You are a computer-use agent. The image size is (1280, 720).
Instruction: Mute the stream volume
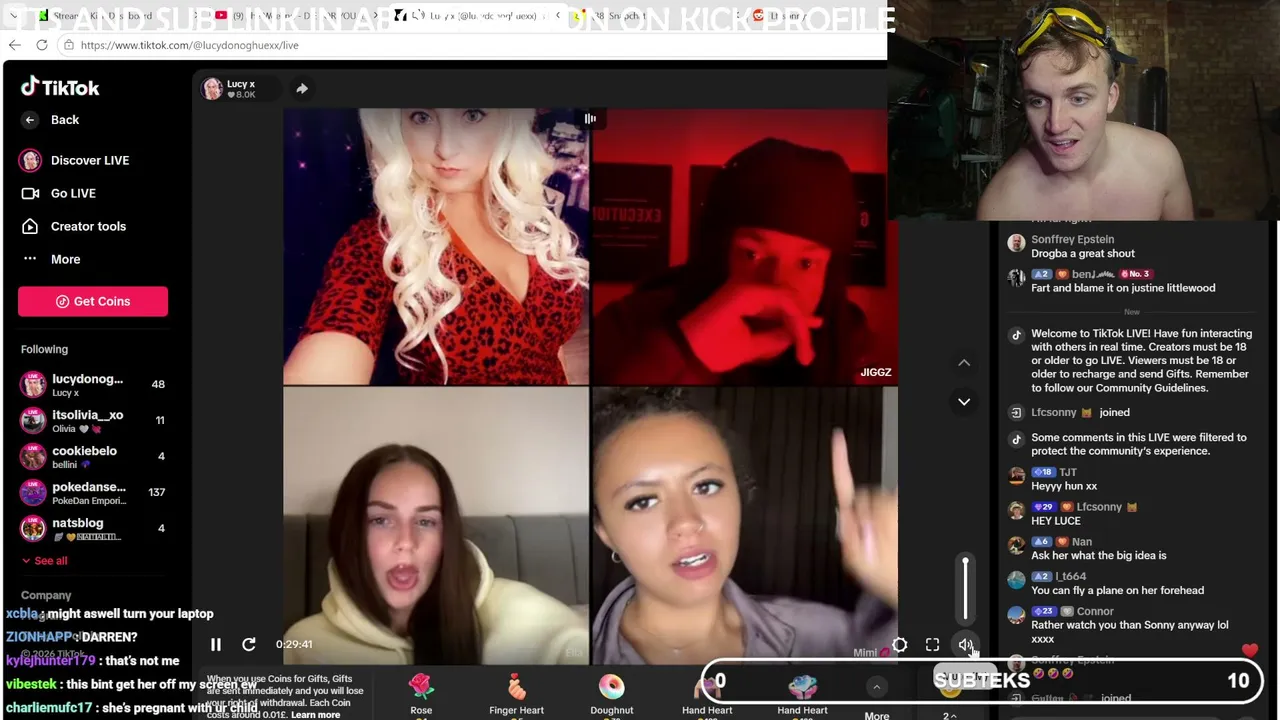pos(965,645)
